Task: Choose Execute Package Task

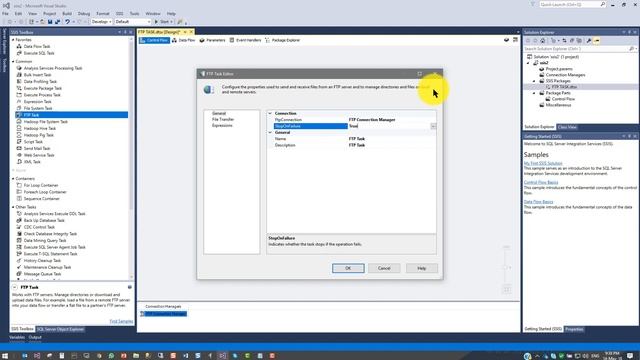Action: pos(42,88)
